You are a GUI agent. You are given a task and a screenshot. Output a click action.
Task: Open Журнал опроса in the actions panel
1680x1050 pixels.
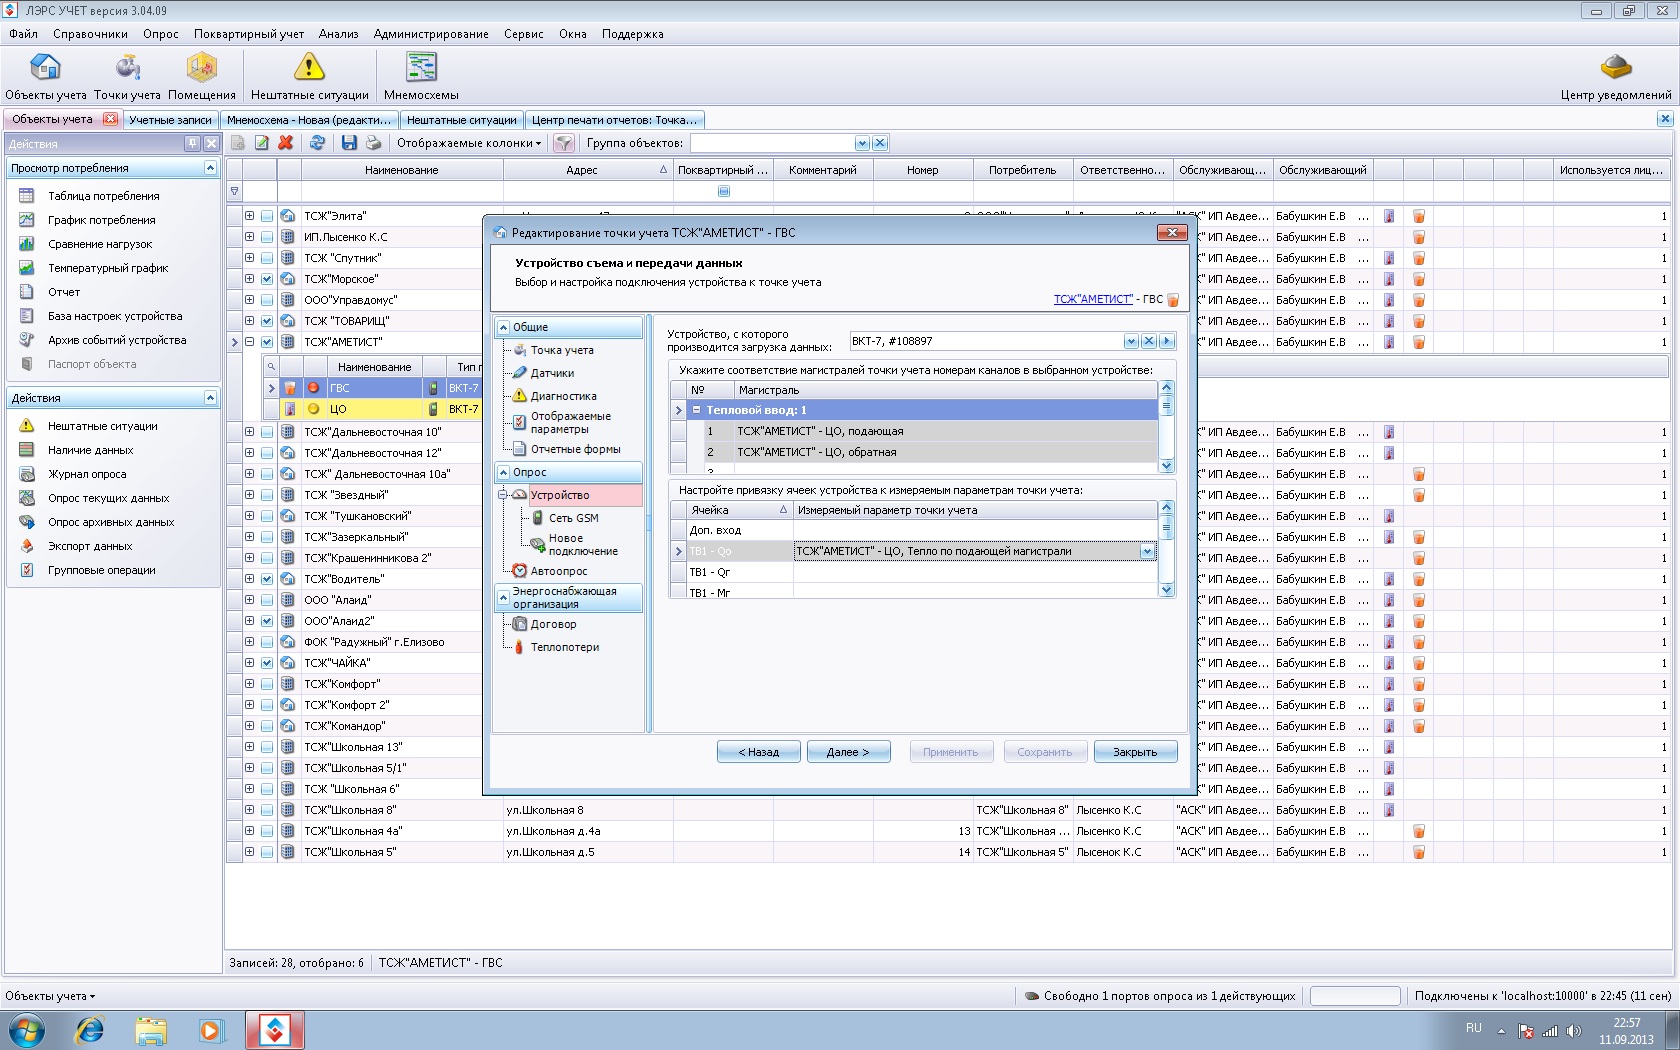87,474
